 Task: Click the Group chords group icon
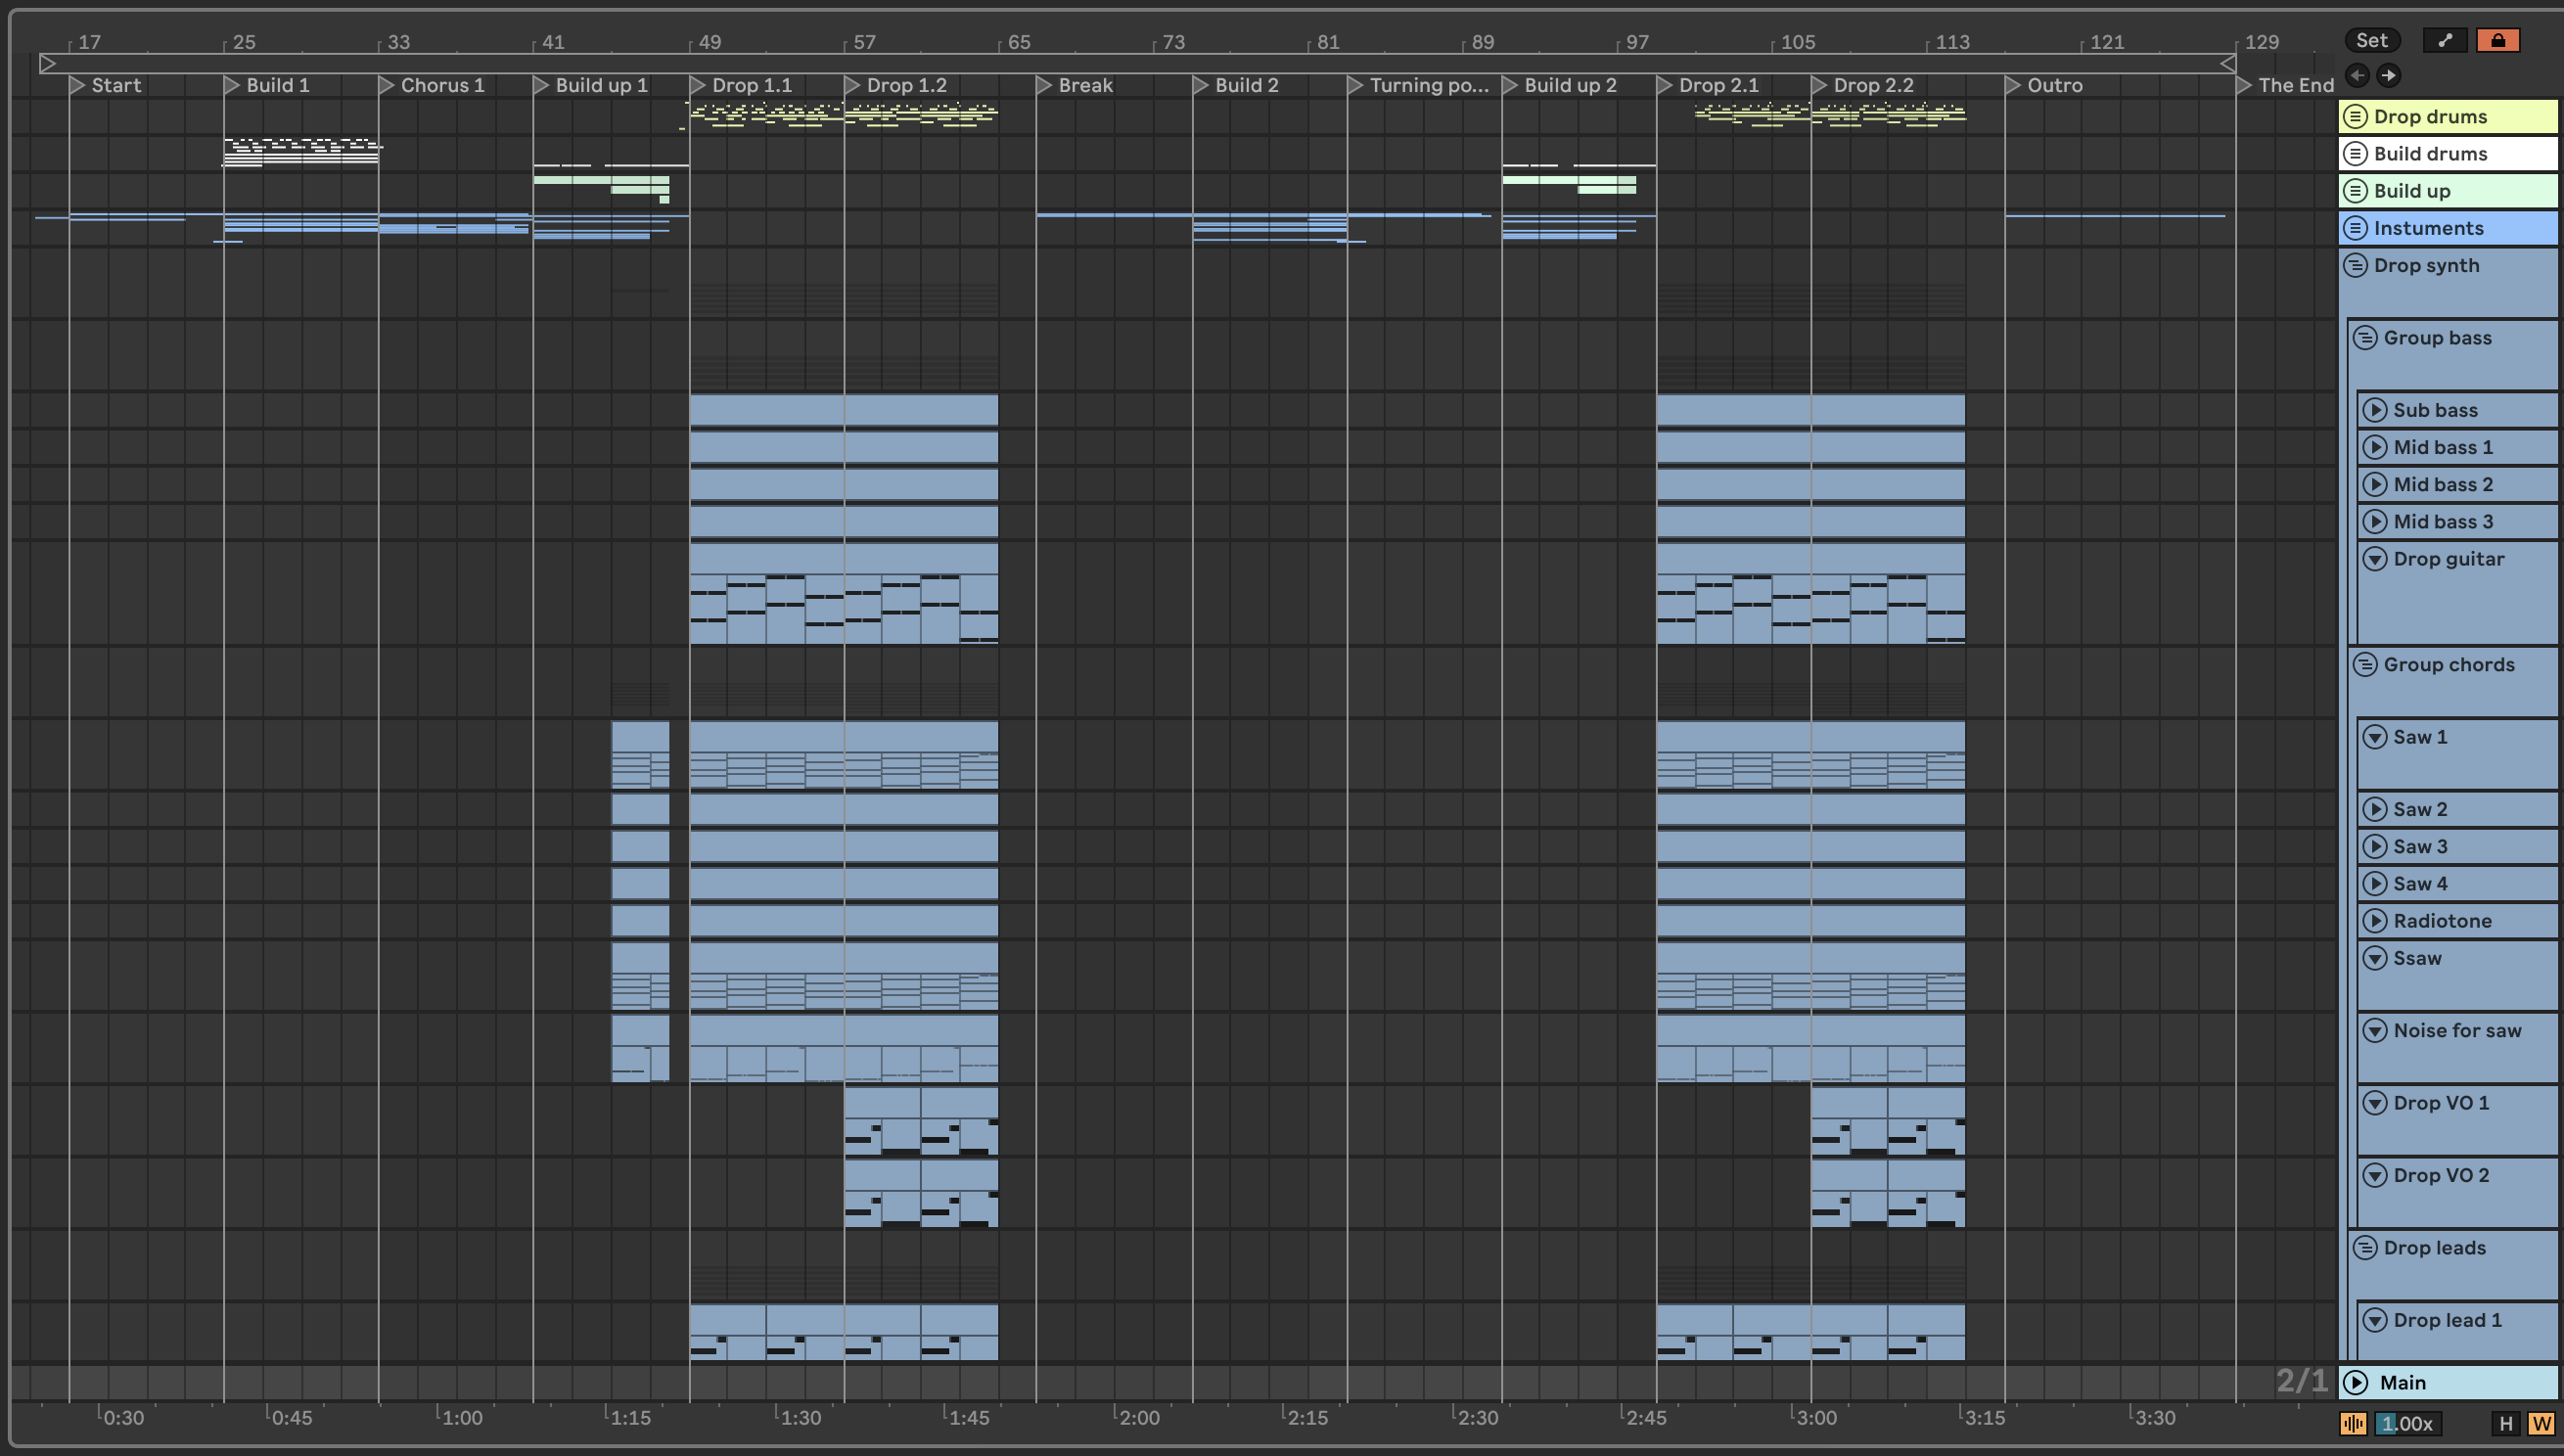click(x=2365, y=664)
